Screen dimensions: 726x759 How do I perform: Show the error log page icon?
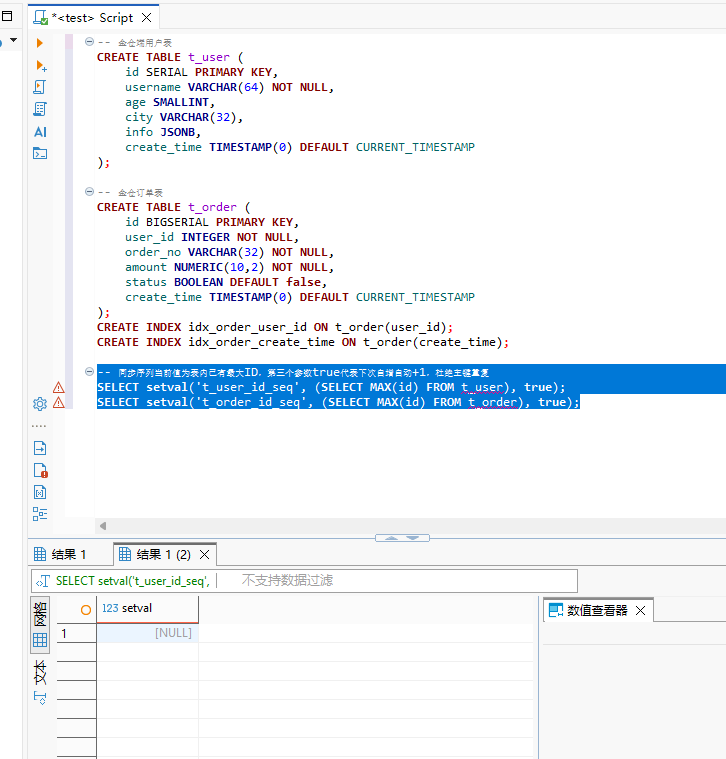(40, 471)
